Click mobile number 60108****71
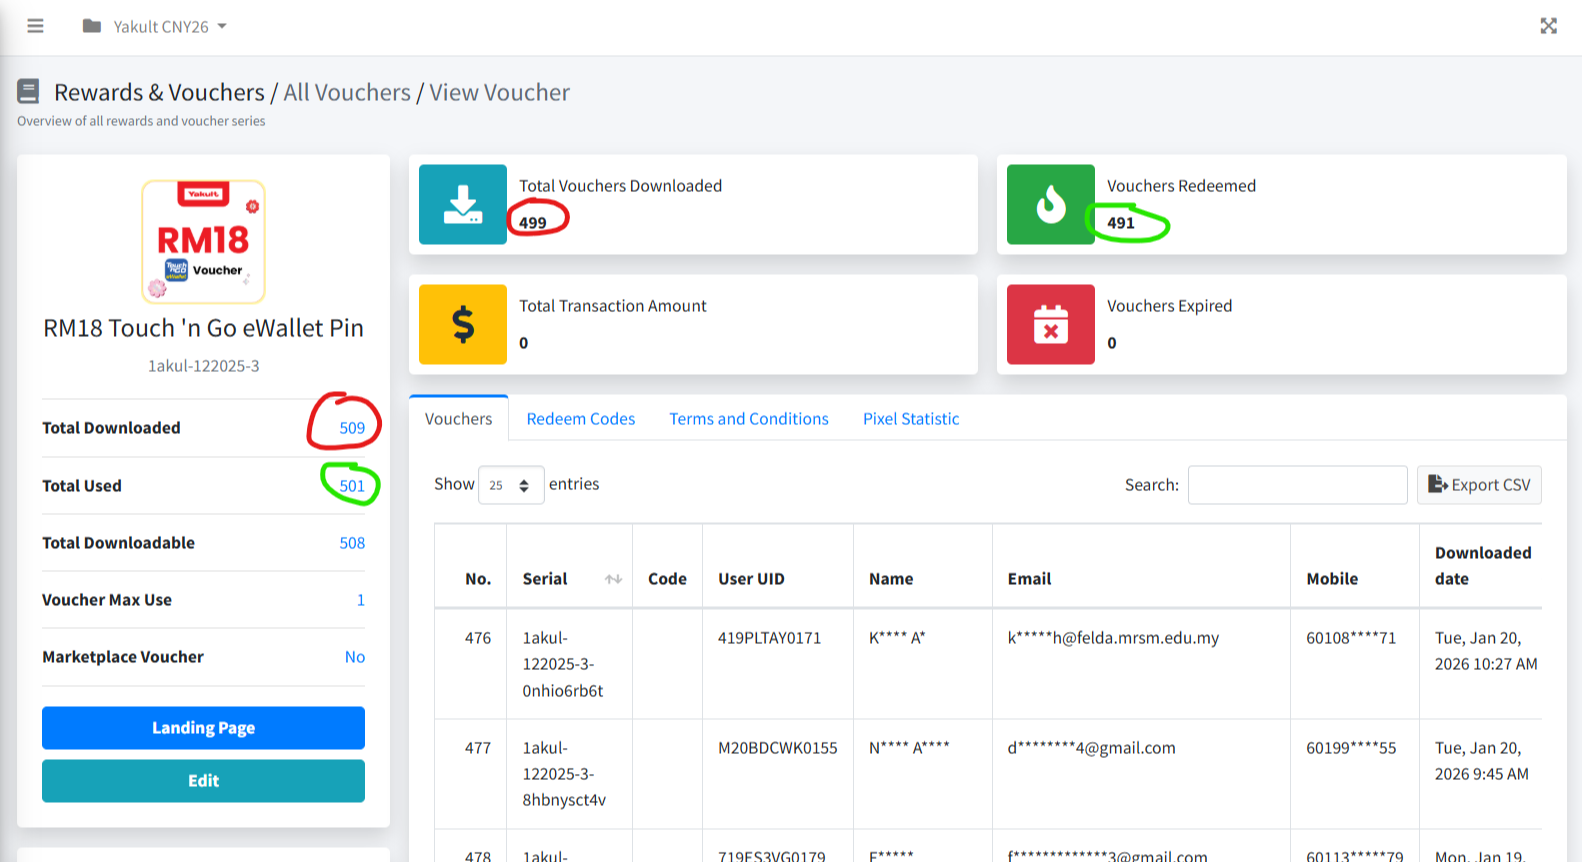This screenshot has width=1582, height=863. click(1351, 638)
